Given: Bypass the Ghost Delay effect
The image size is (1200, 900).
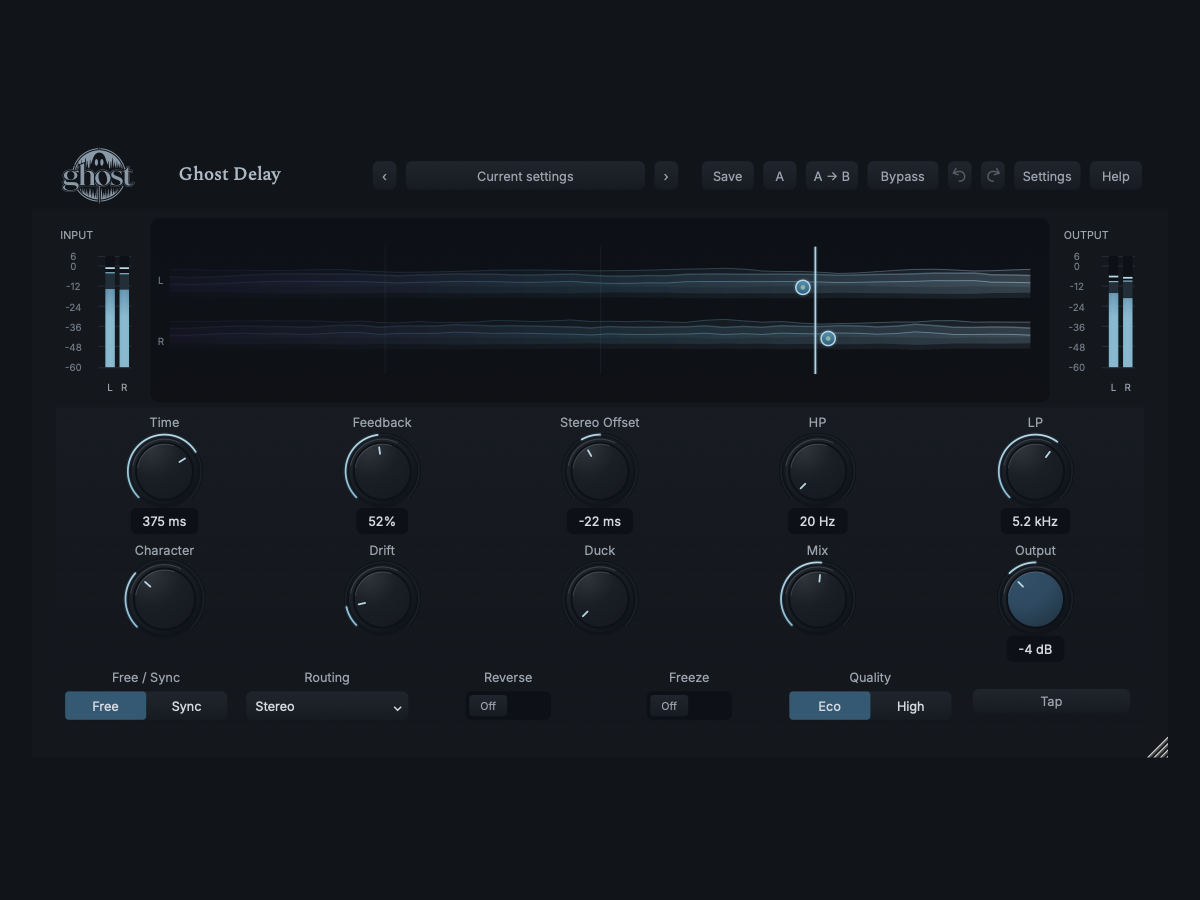Looking at the screenshot, I should [902, 176].
